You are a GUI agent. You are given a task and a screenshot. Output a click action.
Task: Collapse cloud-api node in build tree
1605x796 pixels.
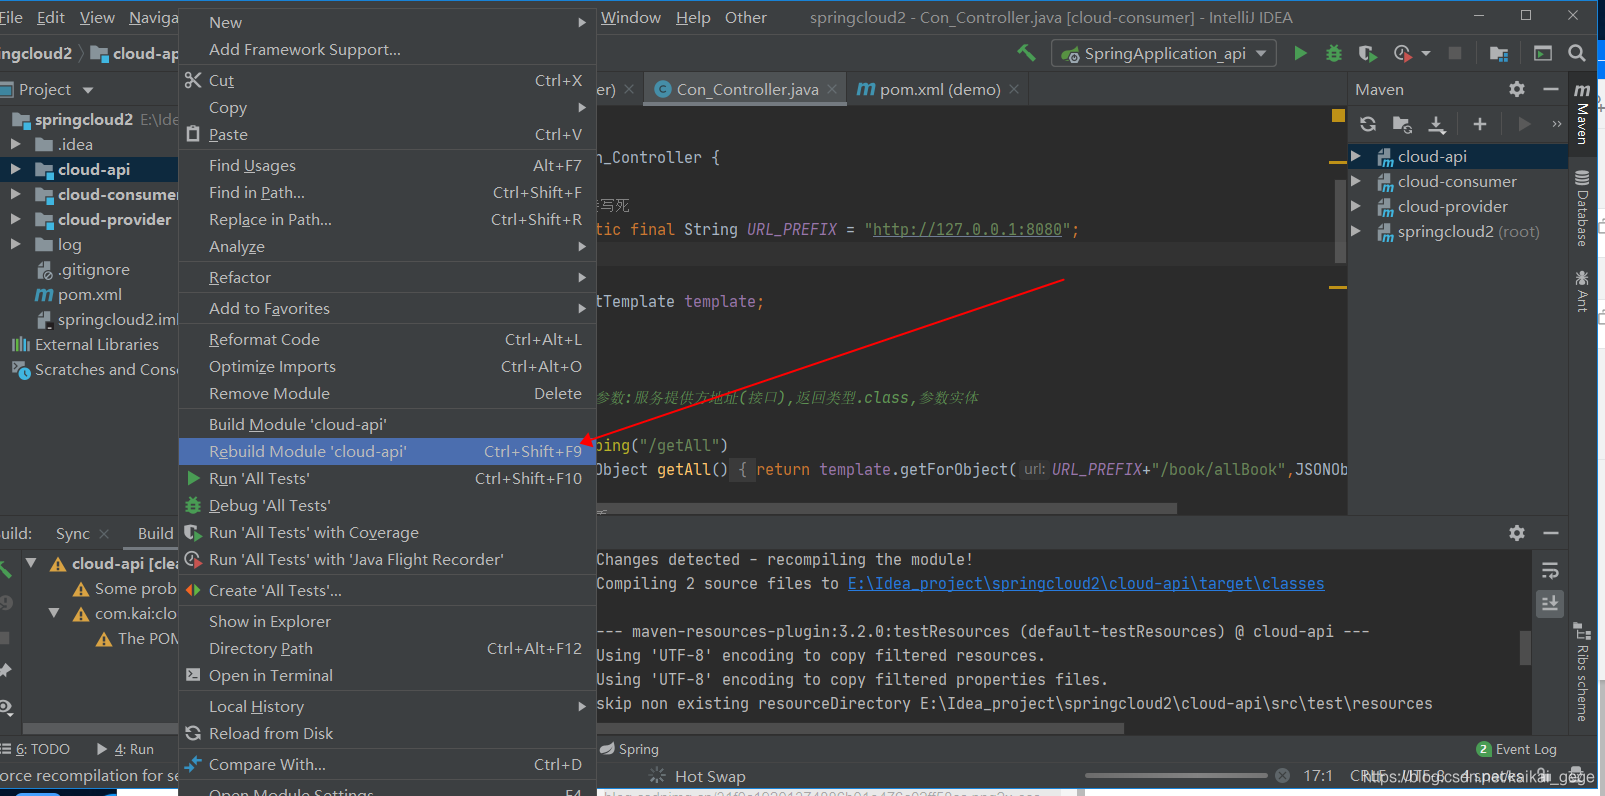tap(31, 563)
